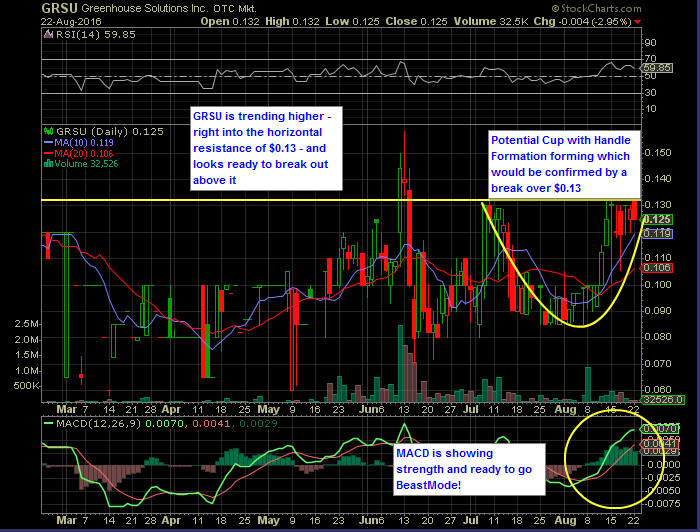Click the Aug label below the MACD panel
This screenshot has height=532, width=700.
[x=566, y=520]
